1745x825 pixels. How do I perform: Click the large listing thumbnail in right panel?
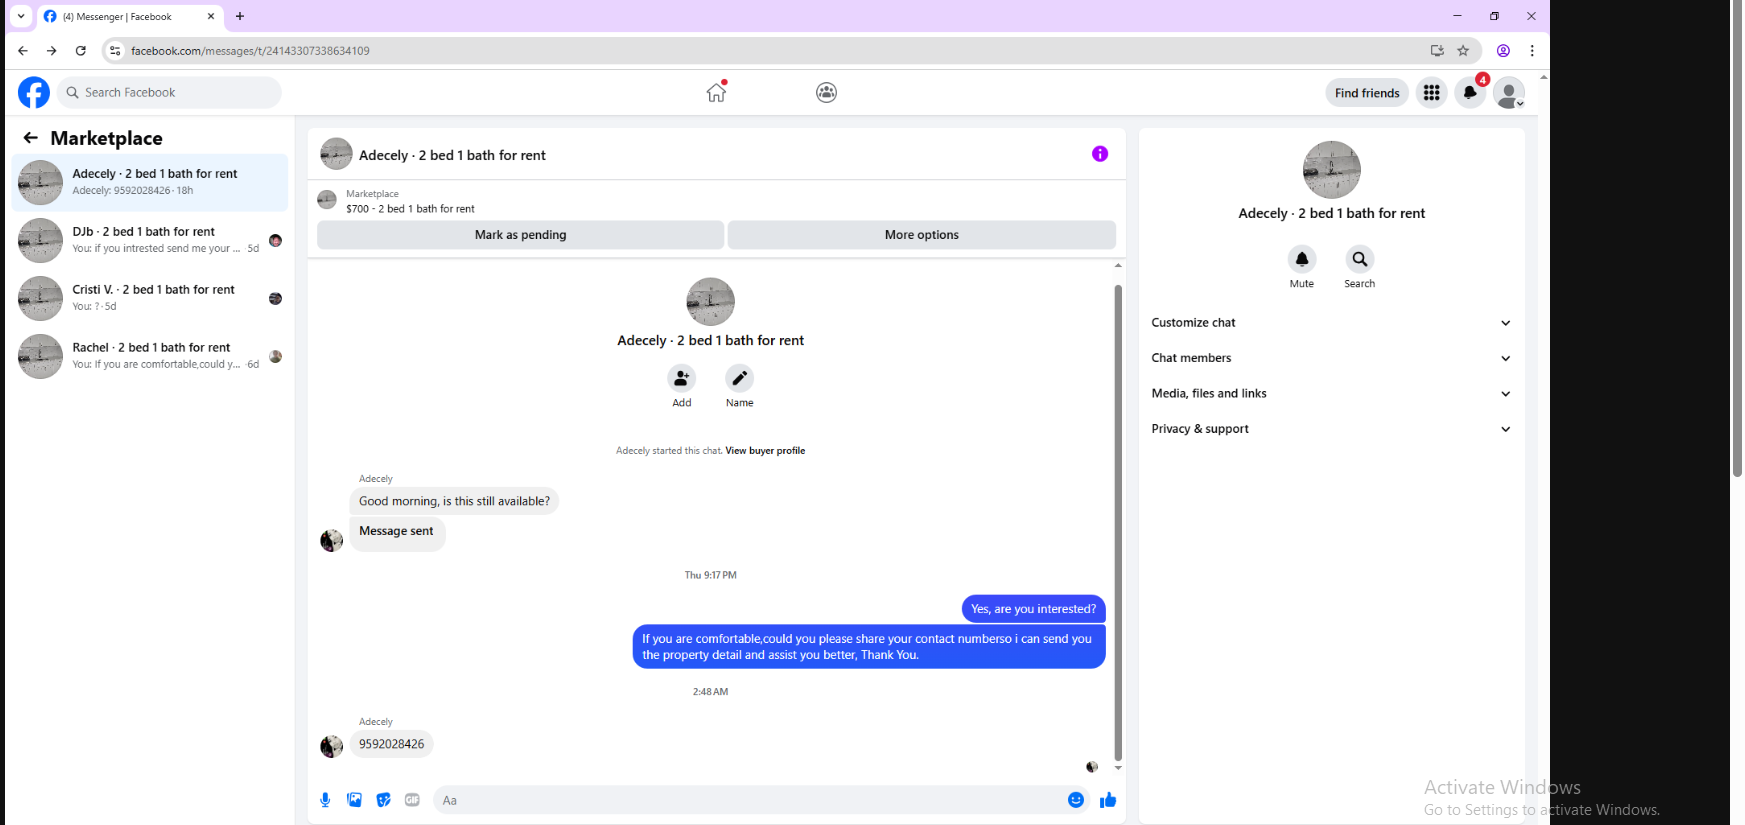(1332, 170)
